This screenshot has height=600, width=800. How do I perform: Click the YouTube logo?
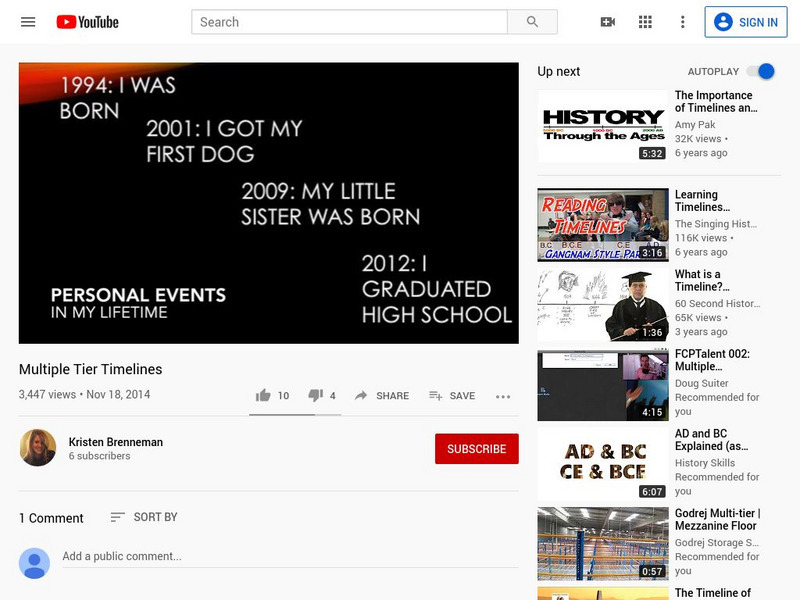[87, 22]
